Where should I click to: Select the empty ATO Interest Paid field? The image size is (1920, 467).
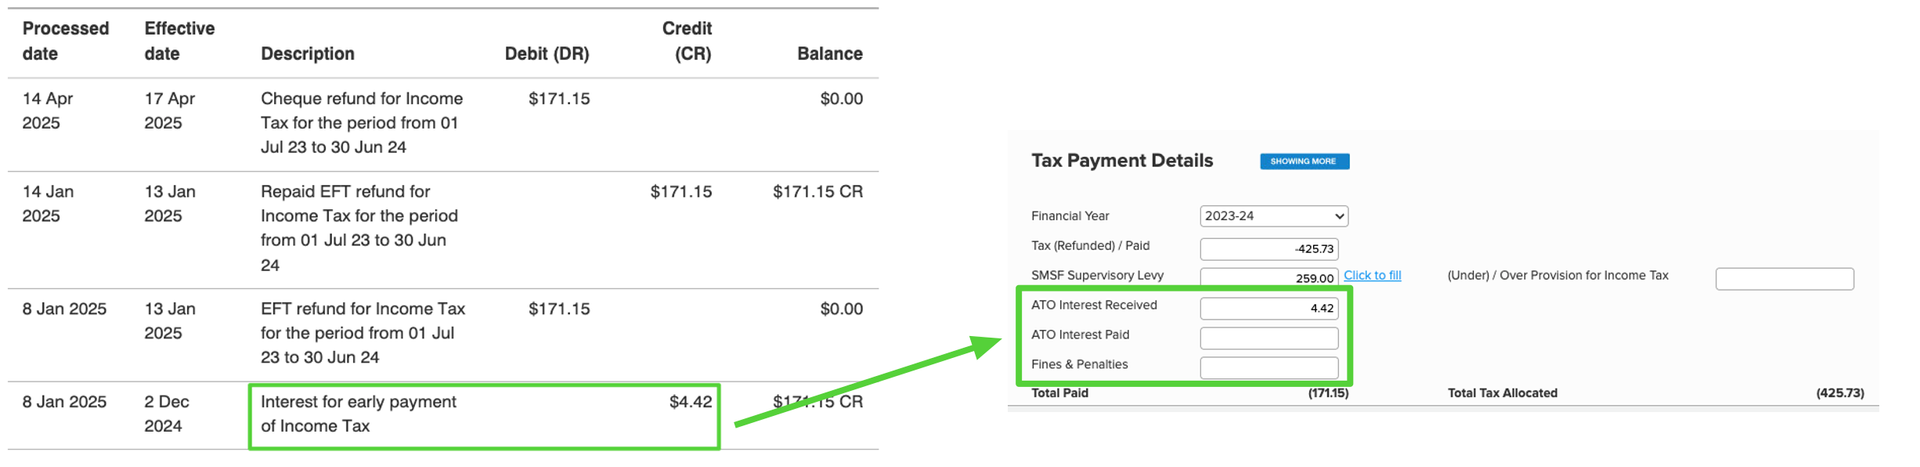click(1269, 338)
